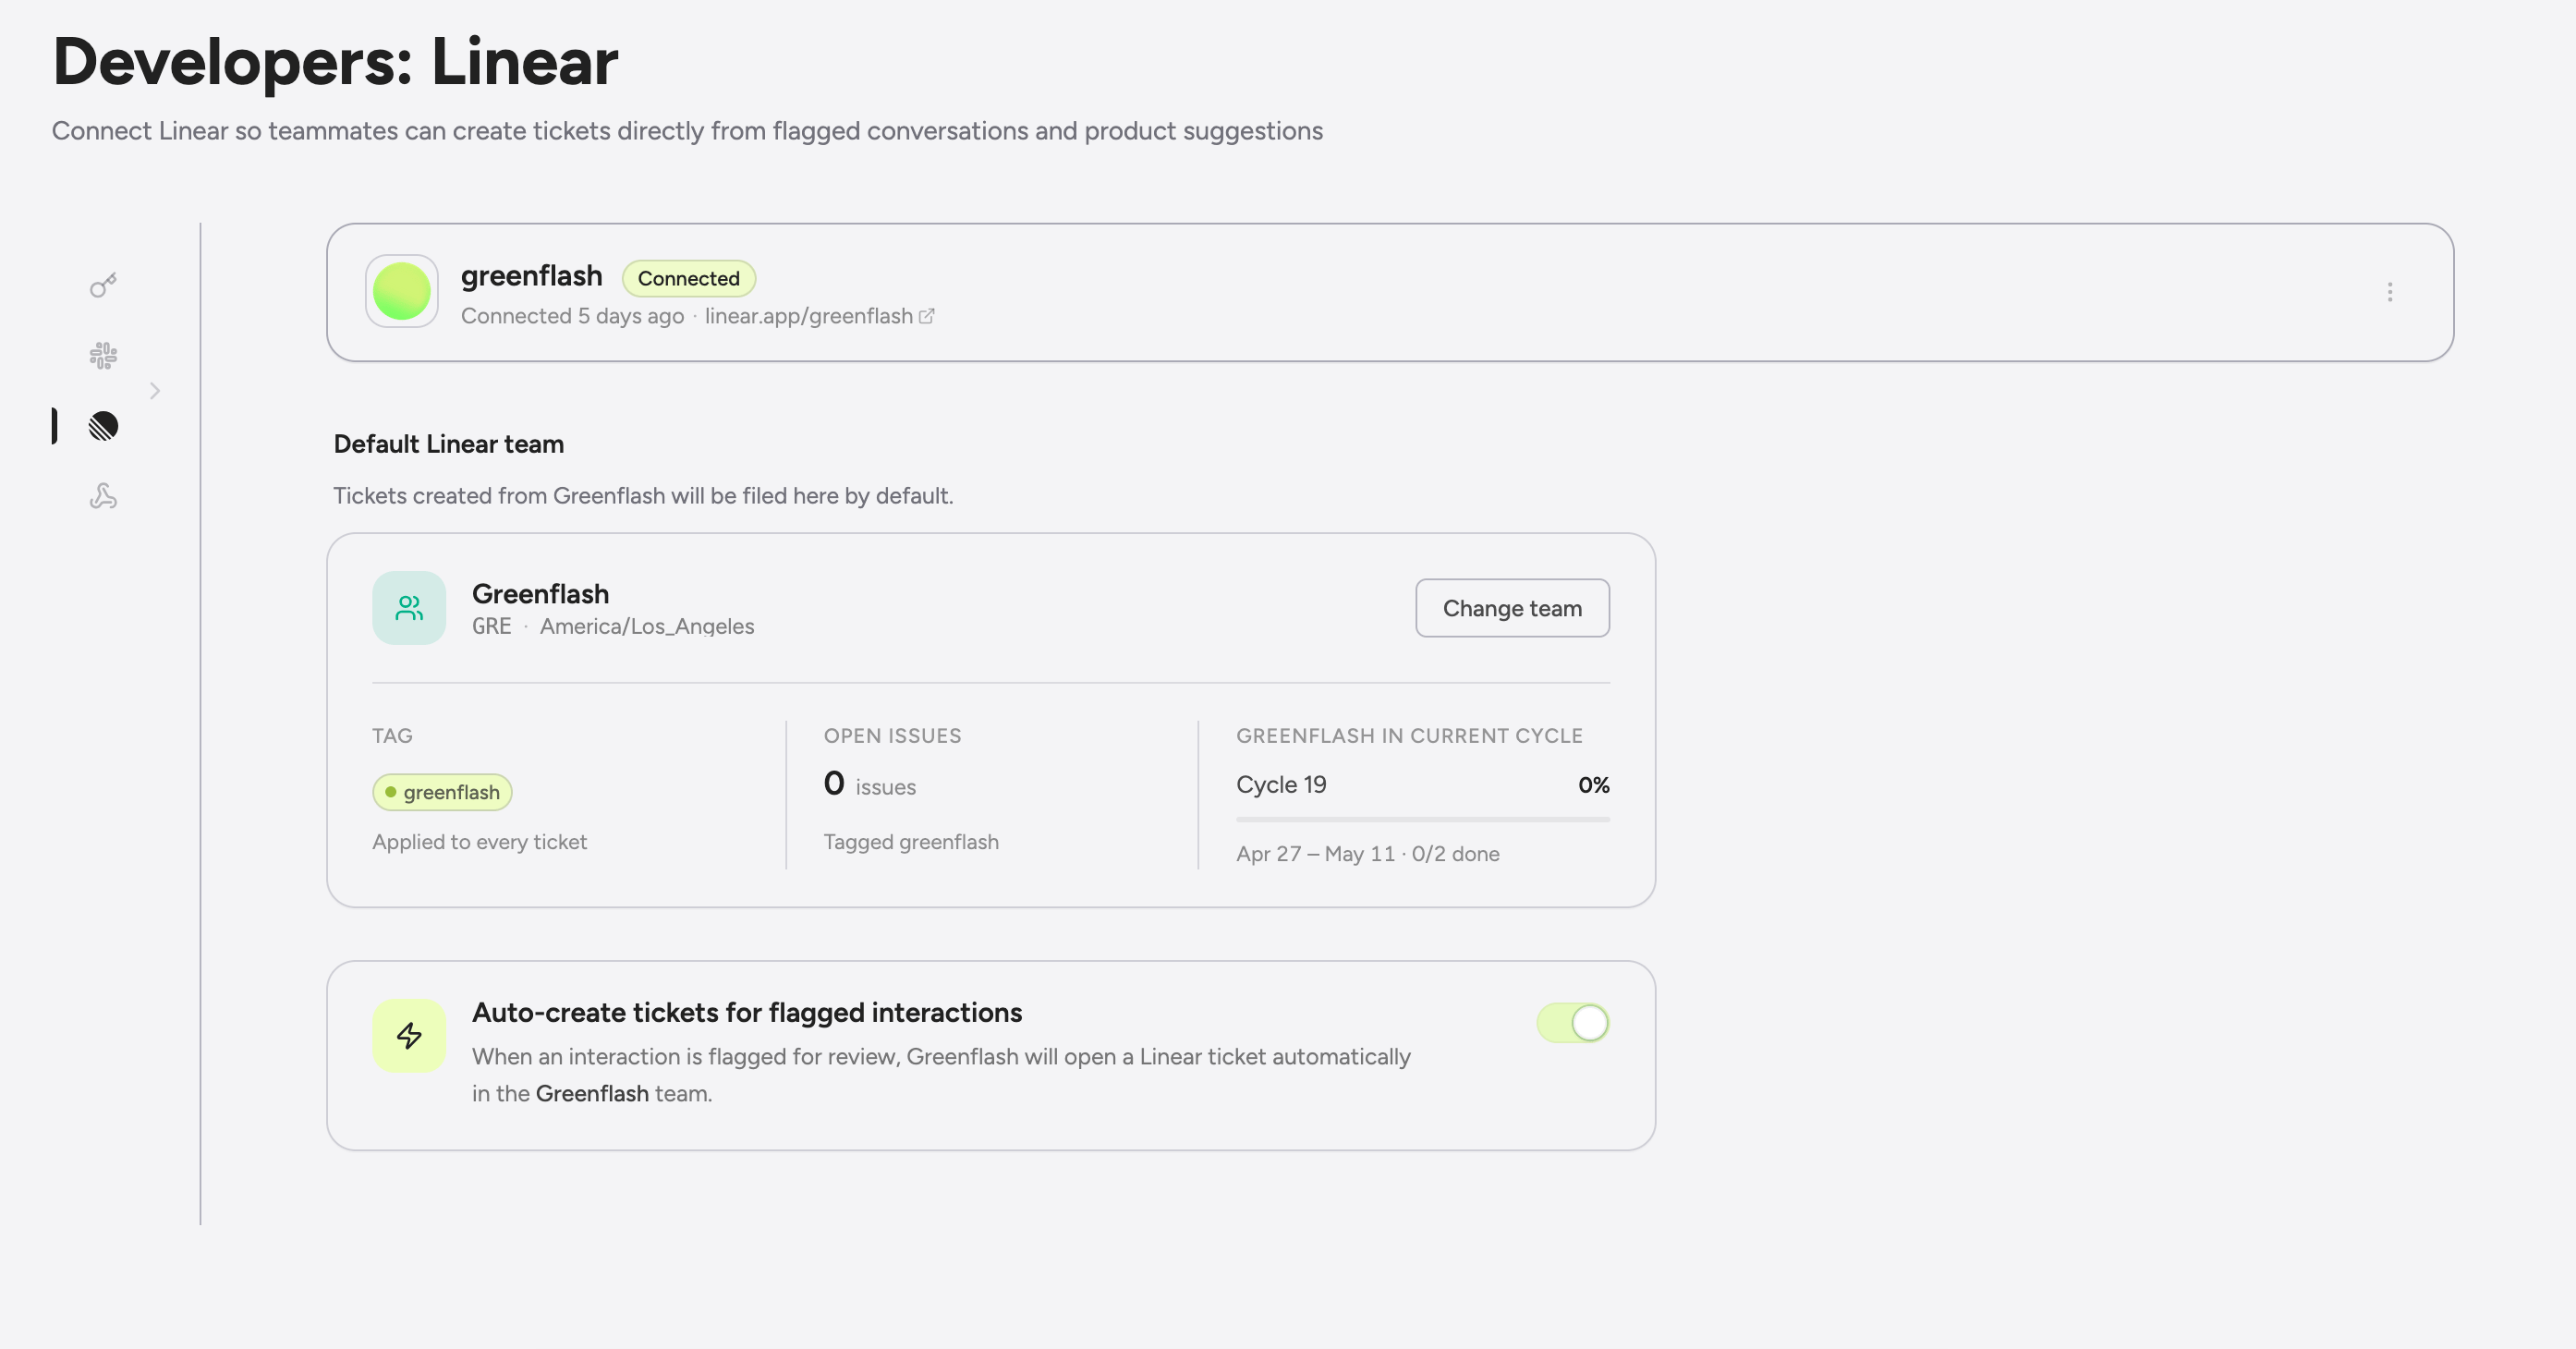Click the external link icon beside linear.app/greenflash
2576x1349 pixels.
point(927,316)
